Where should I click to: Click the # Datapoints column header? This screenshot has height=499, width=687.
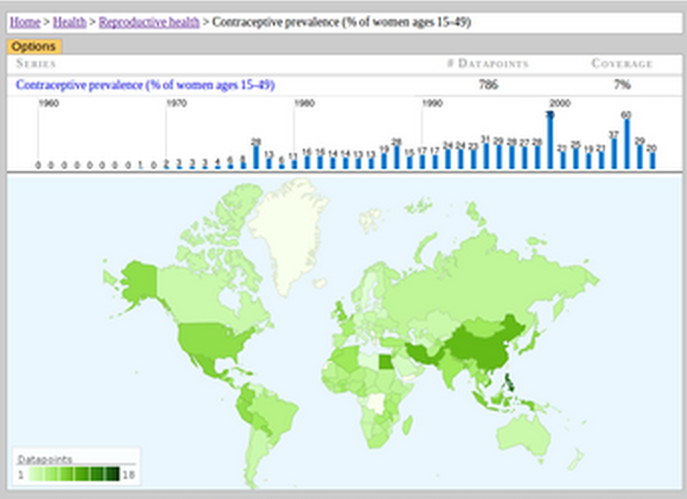click(x=487, y=63)
